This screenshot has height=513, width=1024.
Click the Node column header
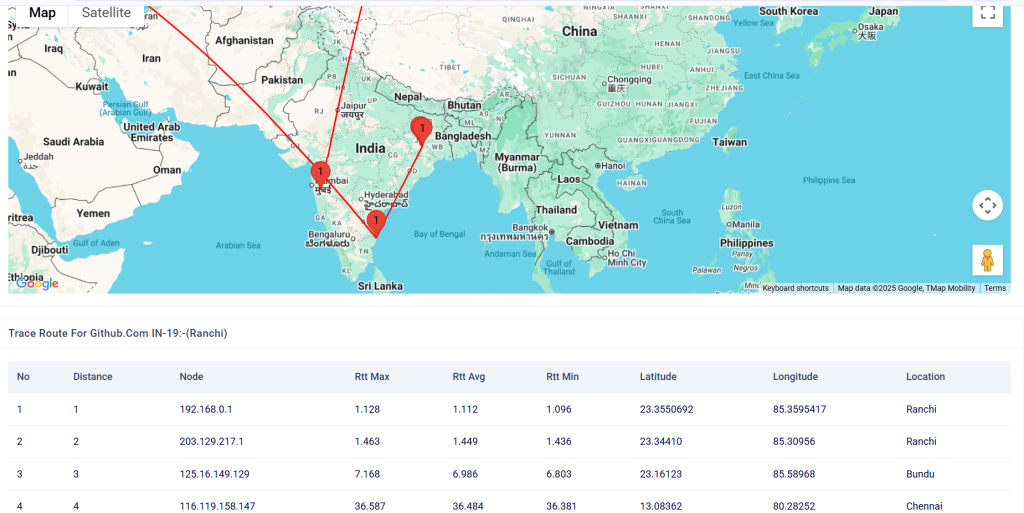click(x=191, y=377)
